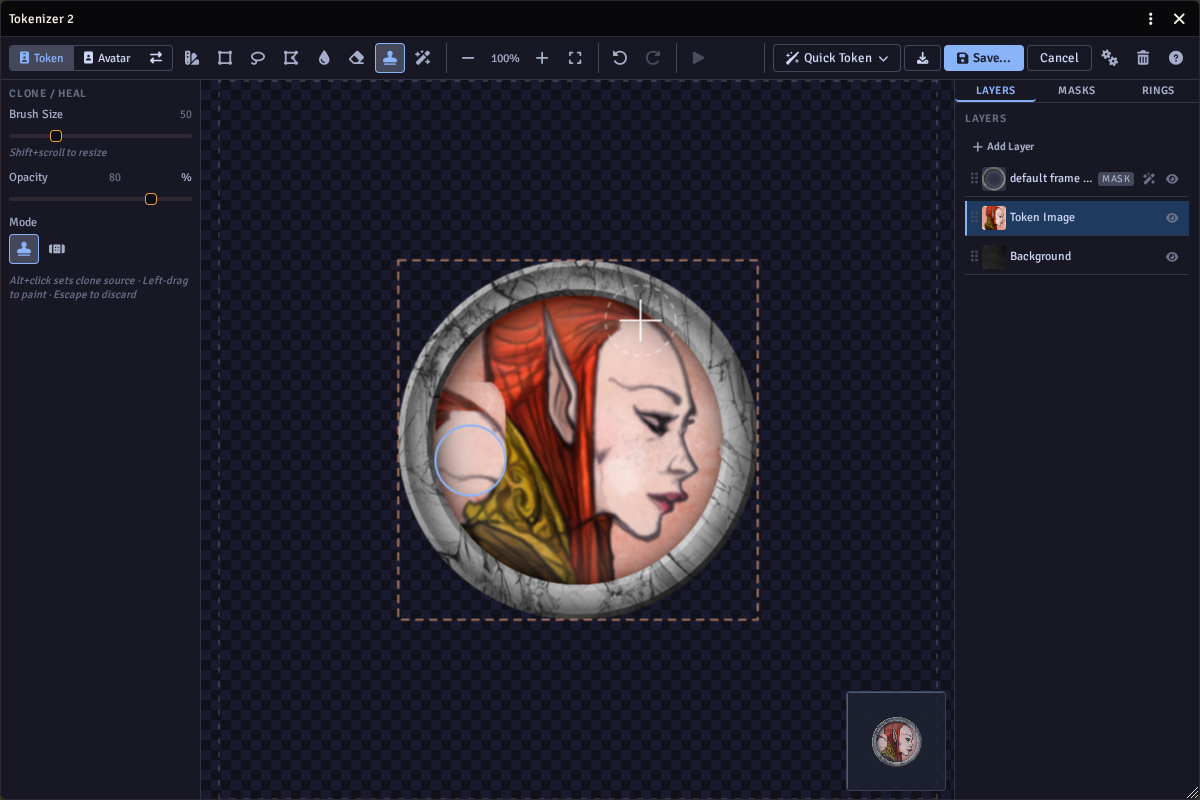Open the Quick Token dropdown

pos(837,58)
